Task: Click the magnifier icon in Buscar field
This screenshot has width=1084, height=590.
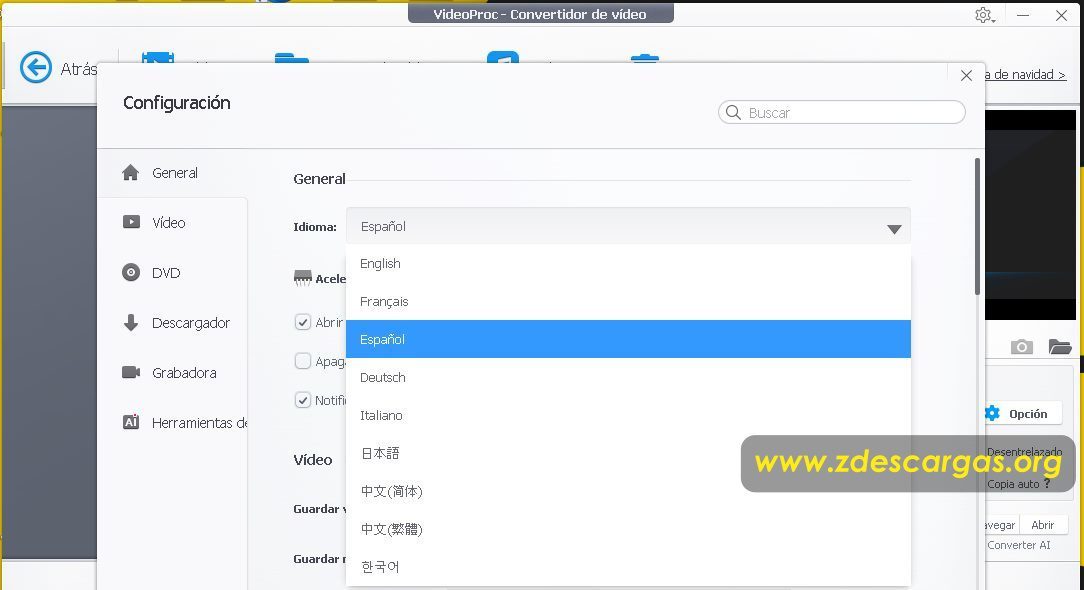Action: [x=733, y=112]
